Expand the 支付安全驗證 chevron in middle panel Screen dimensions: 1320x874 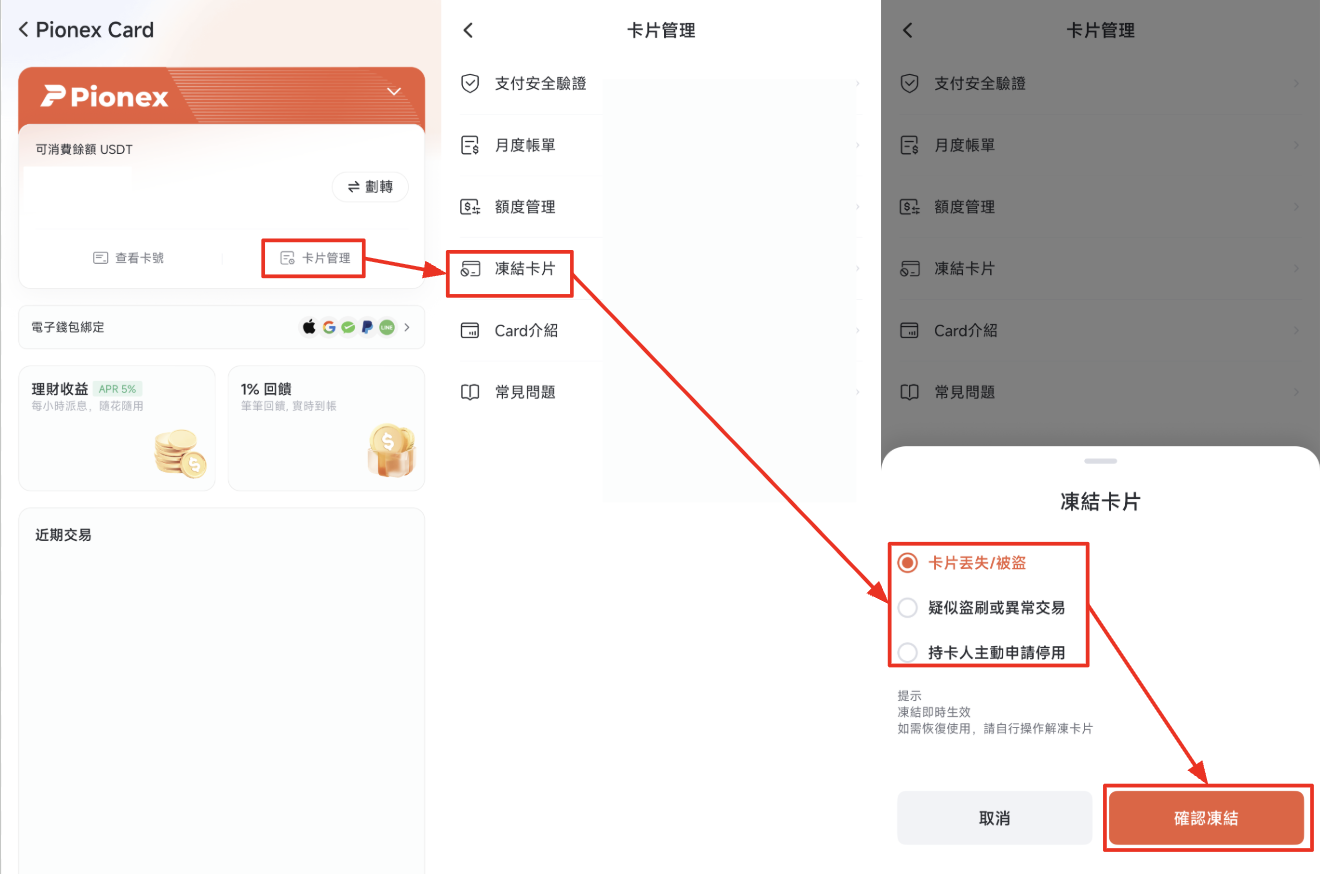click(858, 84)
